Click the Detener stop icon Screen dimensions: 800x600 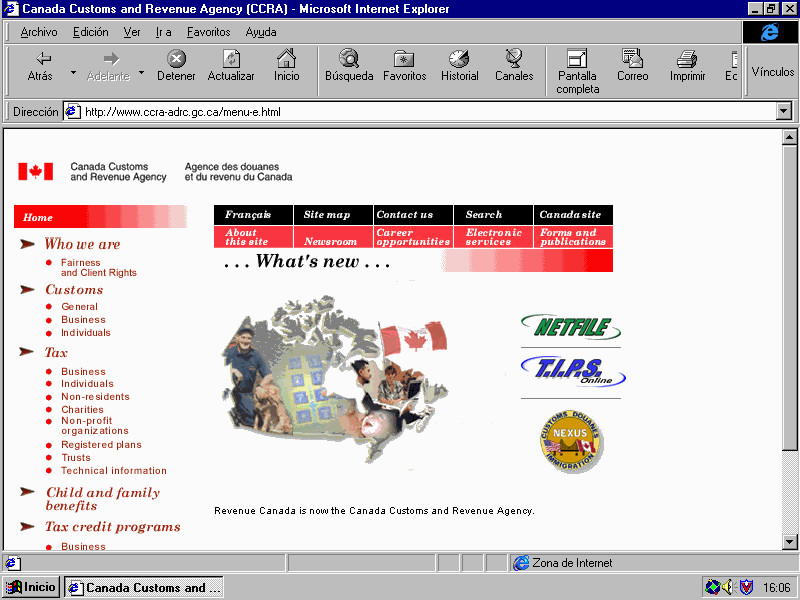176,59
